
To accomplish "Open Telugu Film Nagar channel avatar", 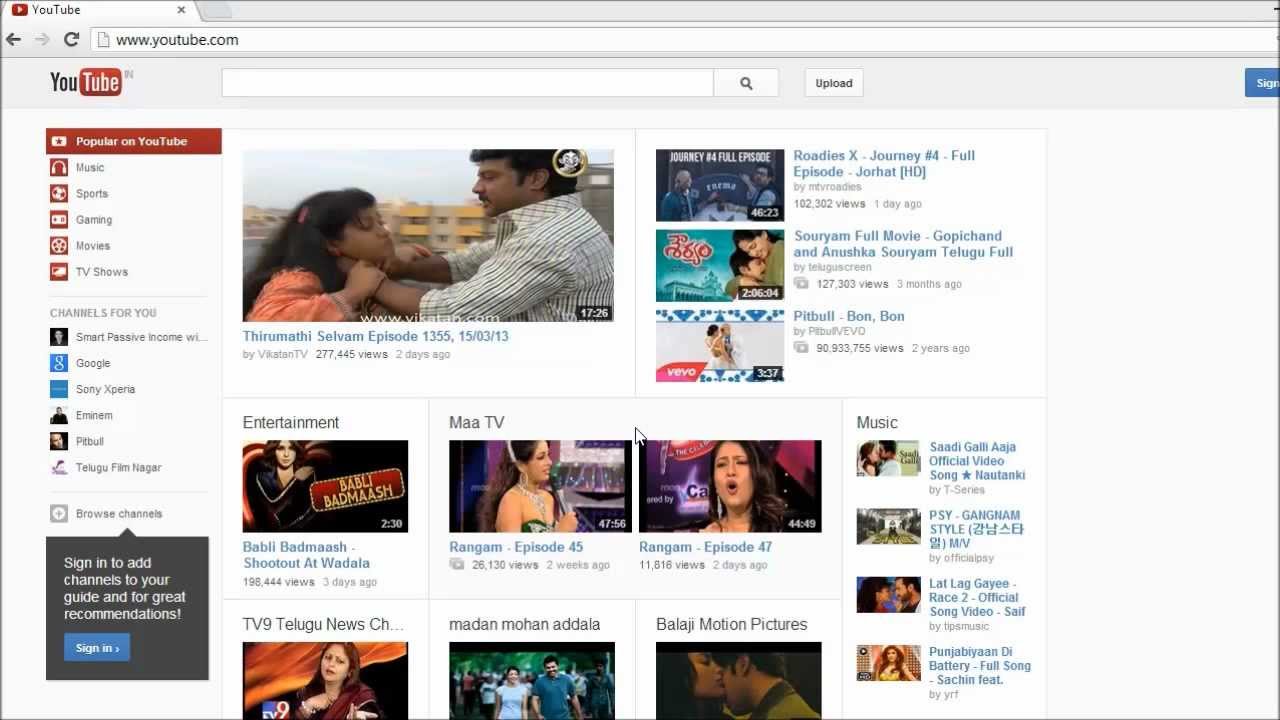I will pyautogui.click(x=59, y=467).
